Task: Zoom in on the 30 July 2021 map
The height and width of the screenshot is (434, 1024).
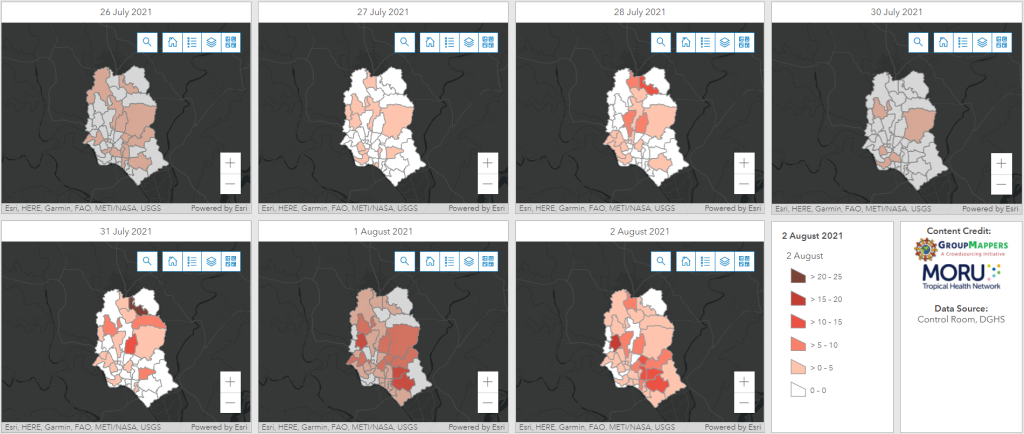Action: click(x=1000, y=162)
